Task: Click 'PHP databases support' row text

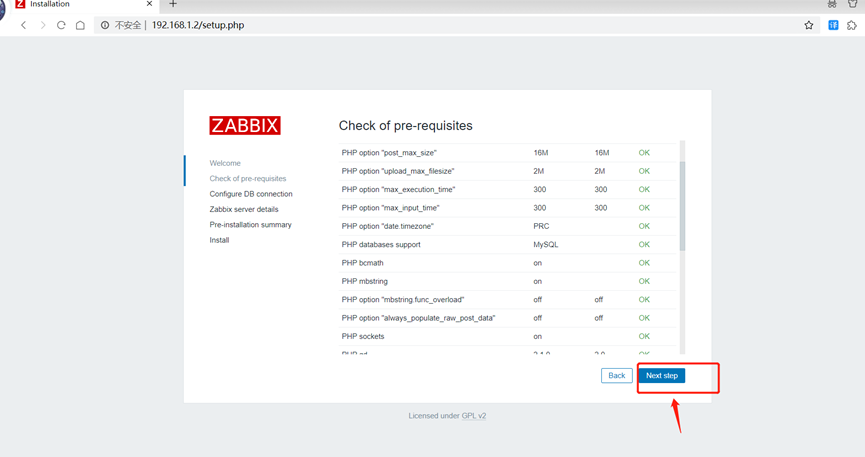Action: (x=381, y=245)
